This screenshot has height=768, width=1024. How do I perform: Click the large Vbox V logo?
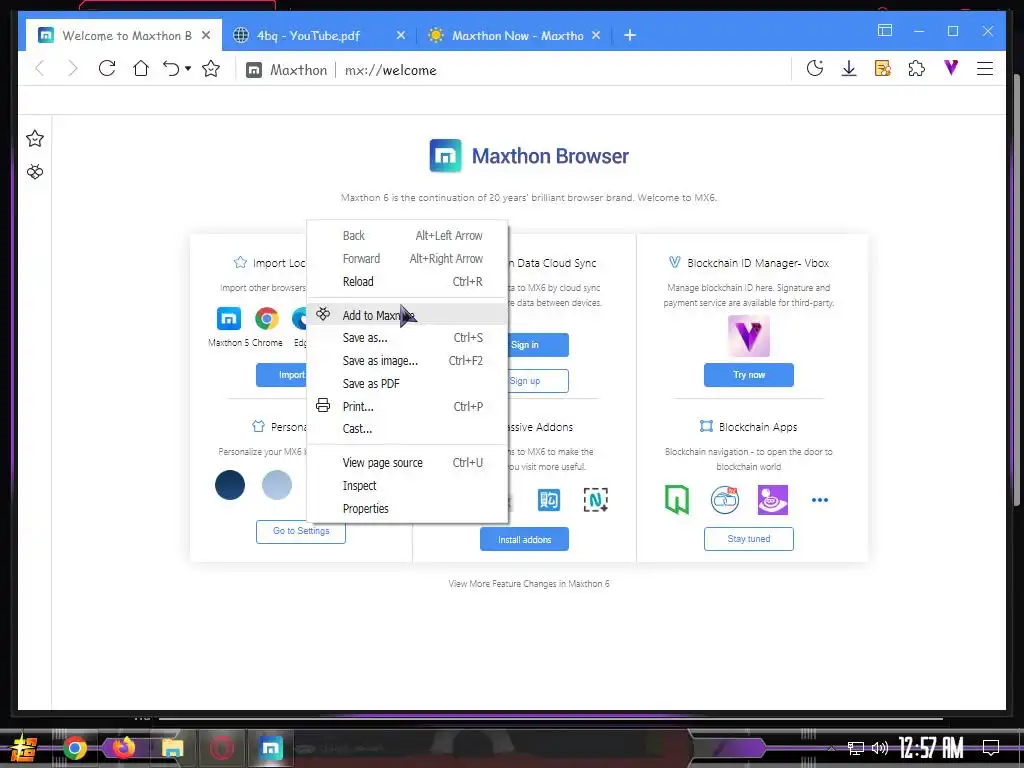click(x=748, y=336)
